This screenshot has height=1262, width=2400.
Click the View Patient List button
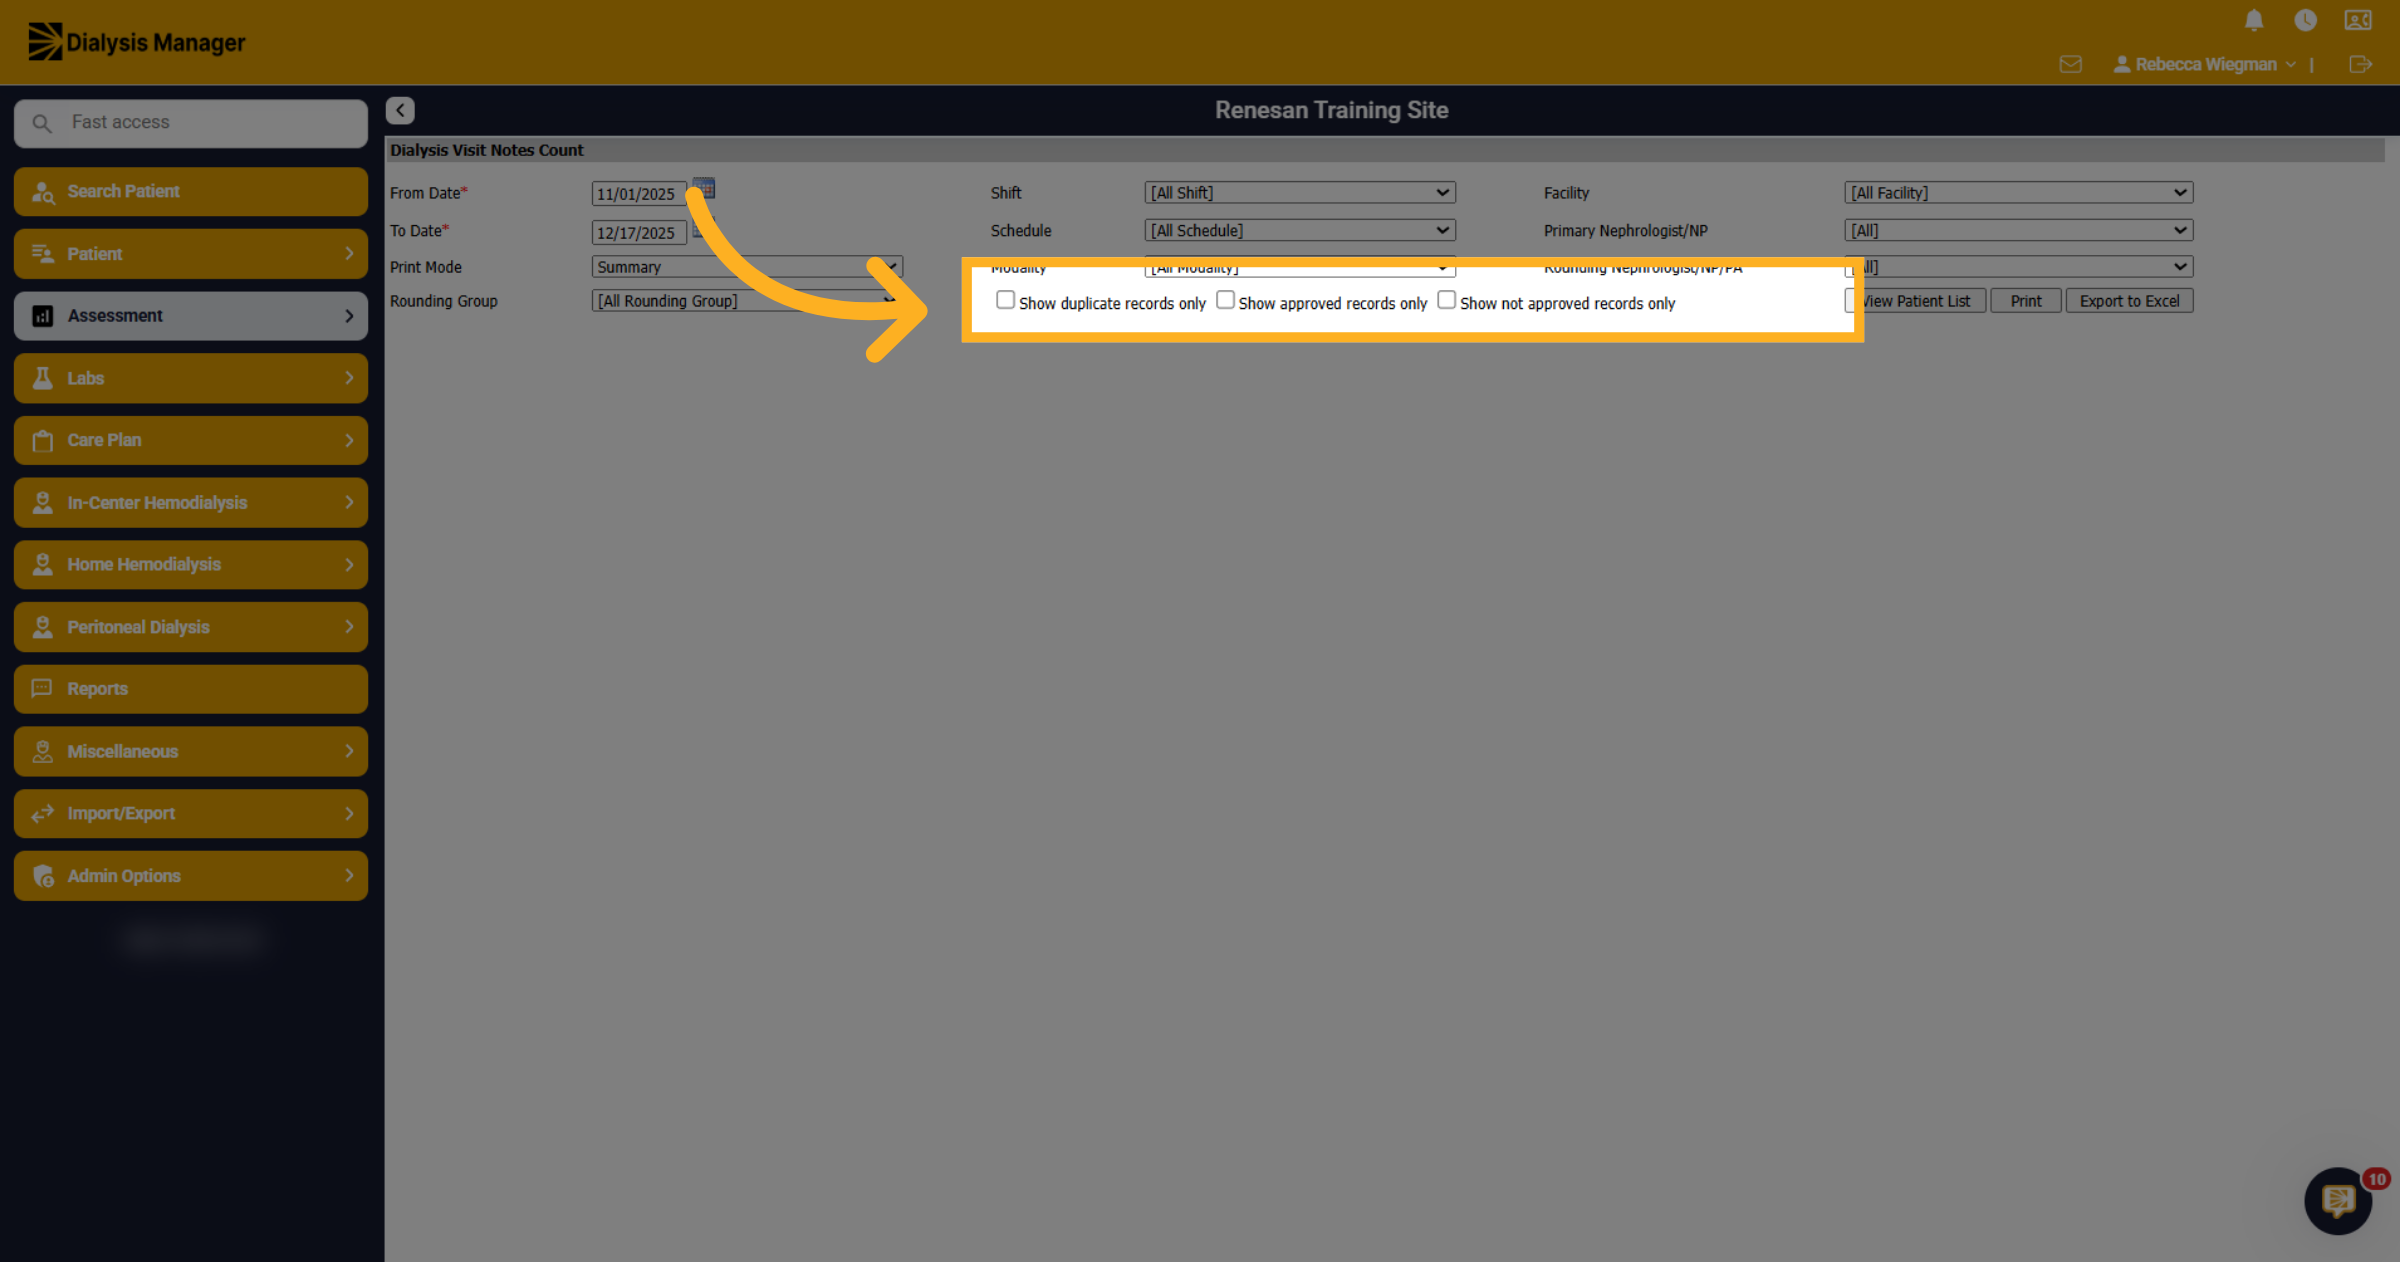[x=1915, y=300]
